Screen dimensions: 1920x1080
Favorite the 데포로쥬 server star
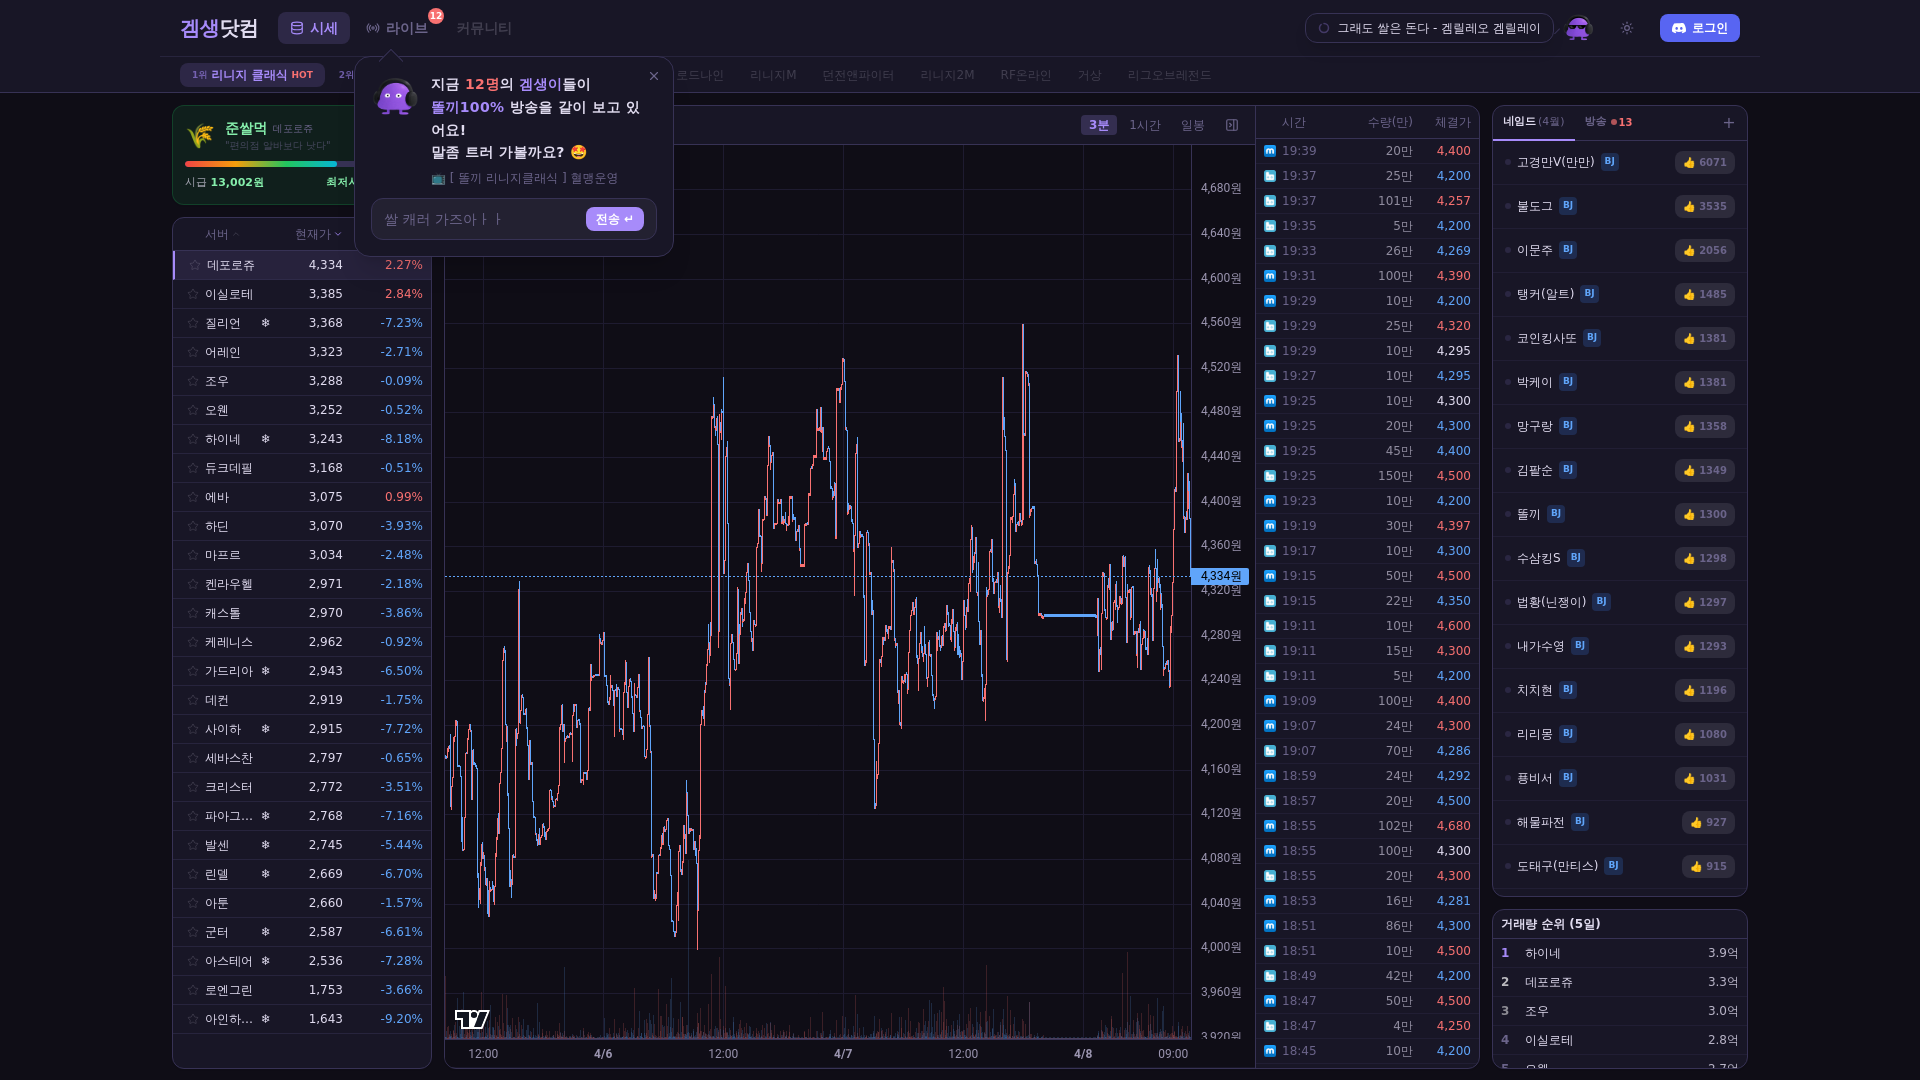pyautogui.click(x=195, y=265)
